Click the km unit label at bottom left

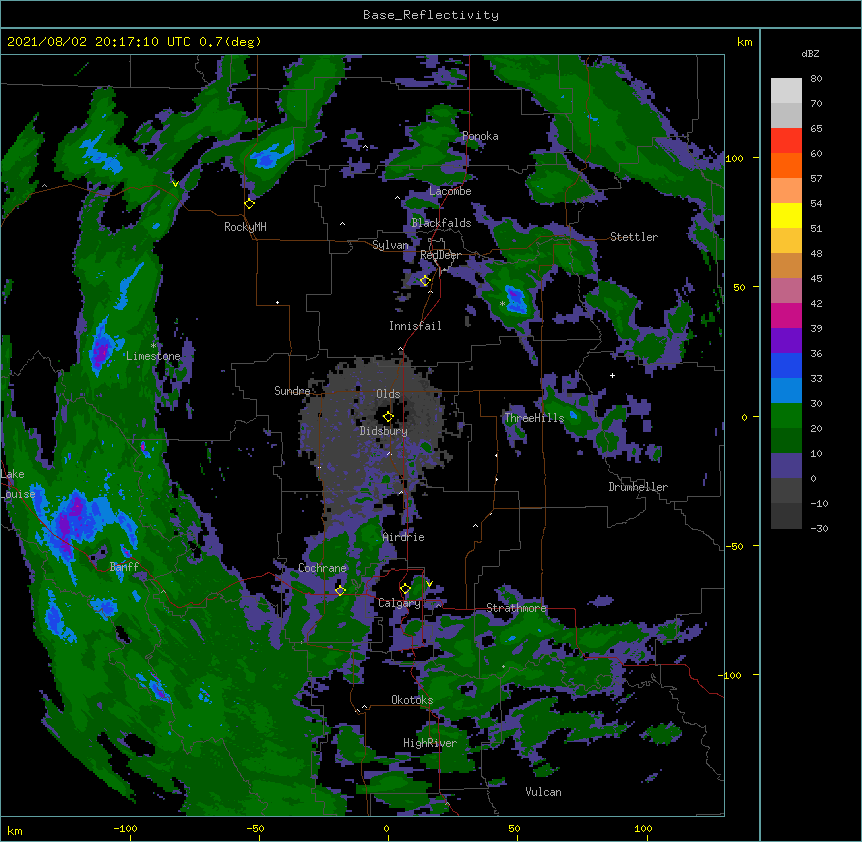point(14,831)
